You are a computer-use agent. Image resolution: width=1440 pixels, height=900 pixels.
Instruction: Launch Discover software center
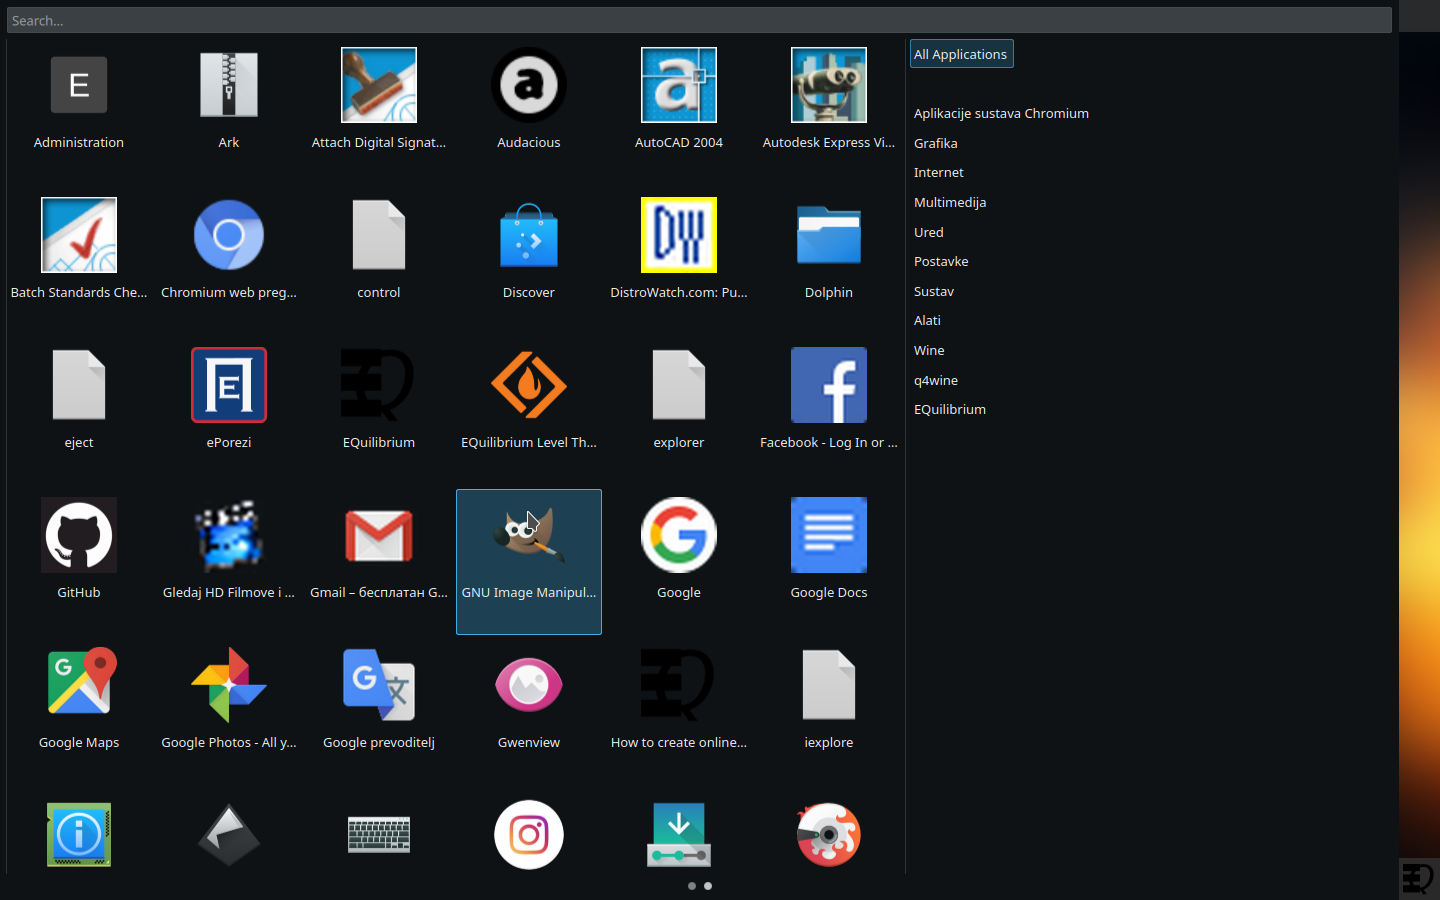529,249
